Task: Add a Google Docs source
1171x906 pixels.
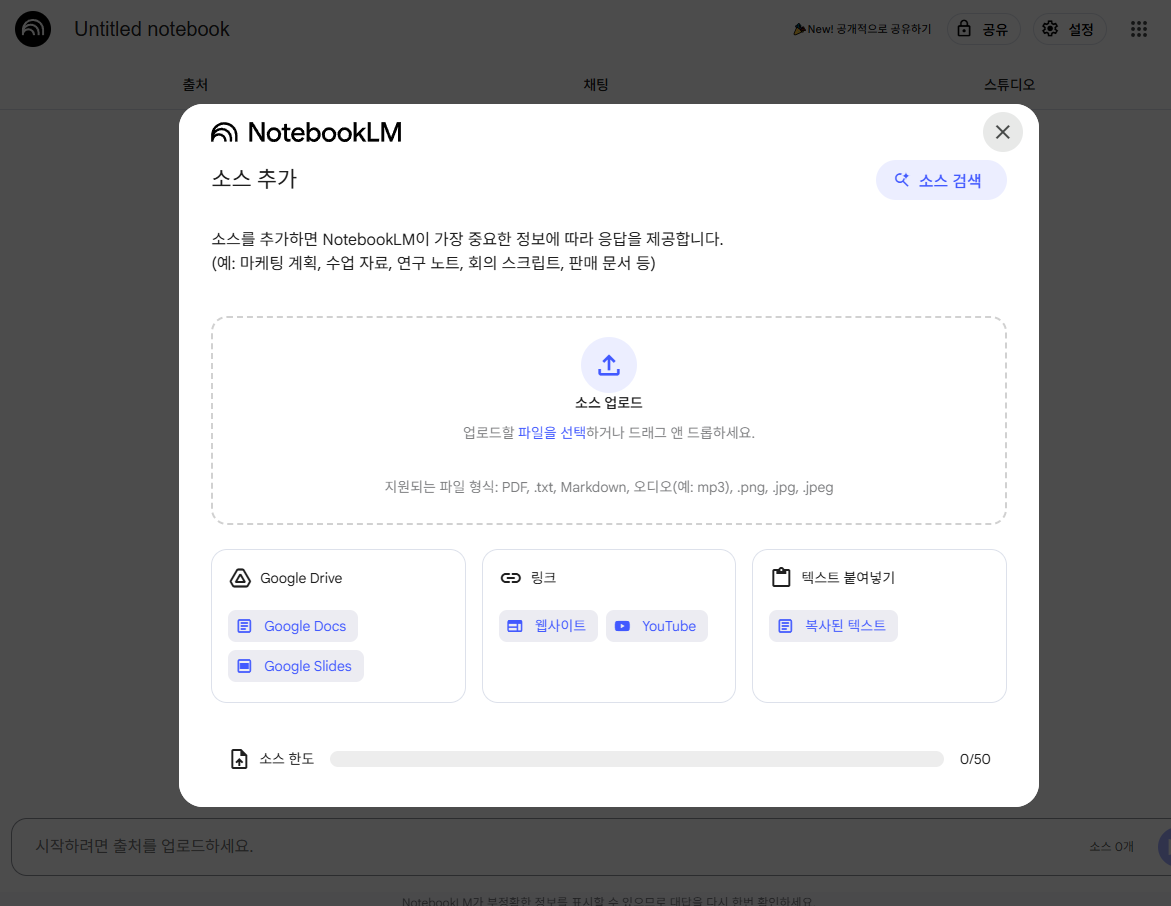Action: click(293, 626)
